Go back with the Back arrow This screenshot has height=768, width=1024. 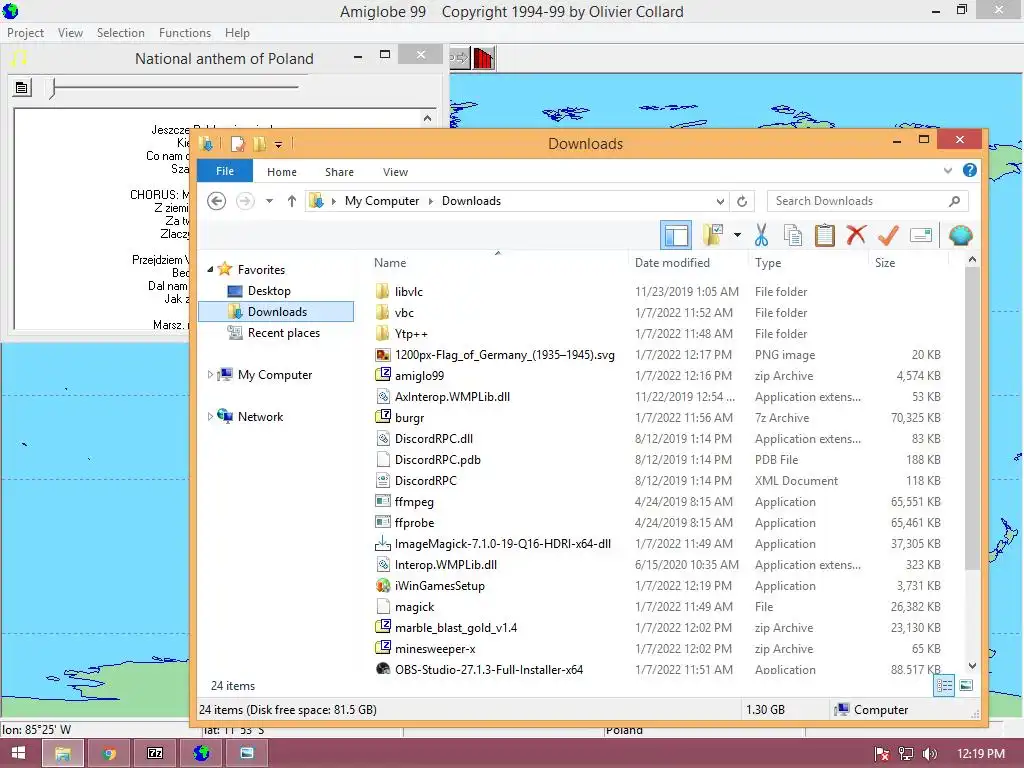click(x=217, y=201)
